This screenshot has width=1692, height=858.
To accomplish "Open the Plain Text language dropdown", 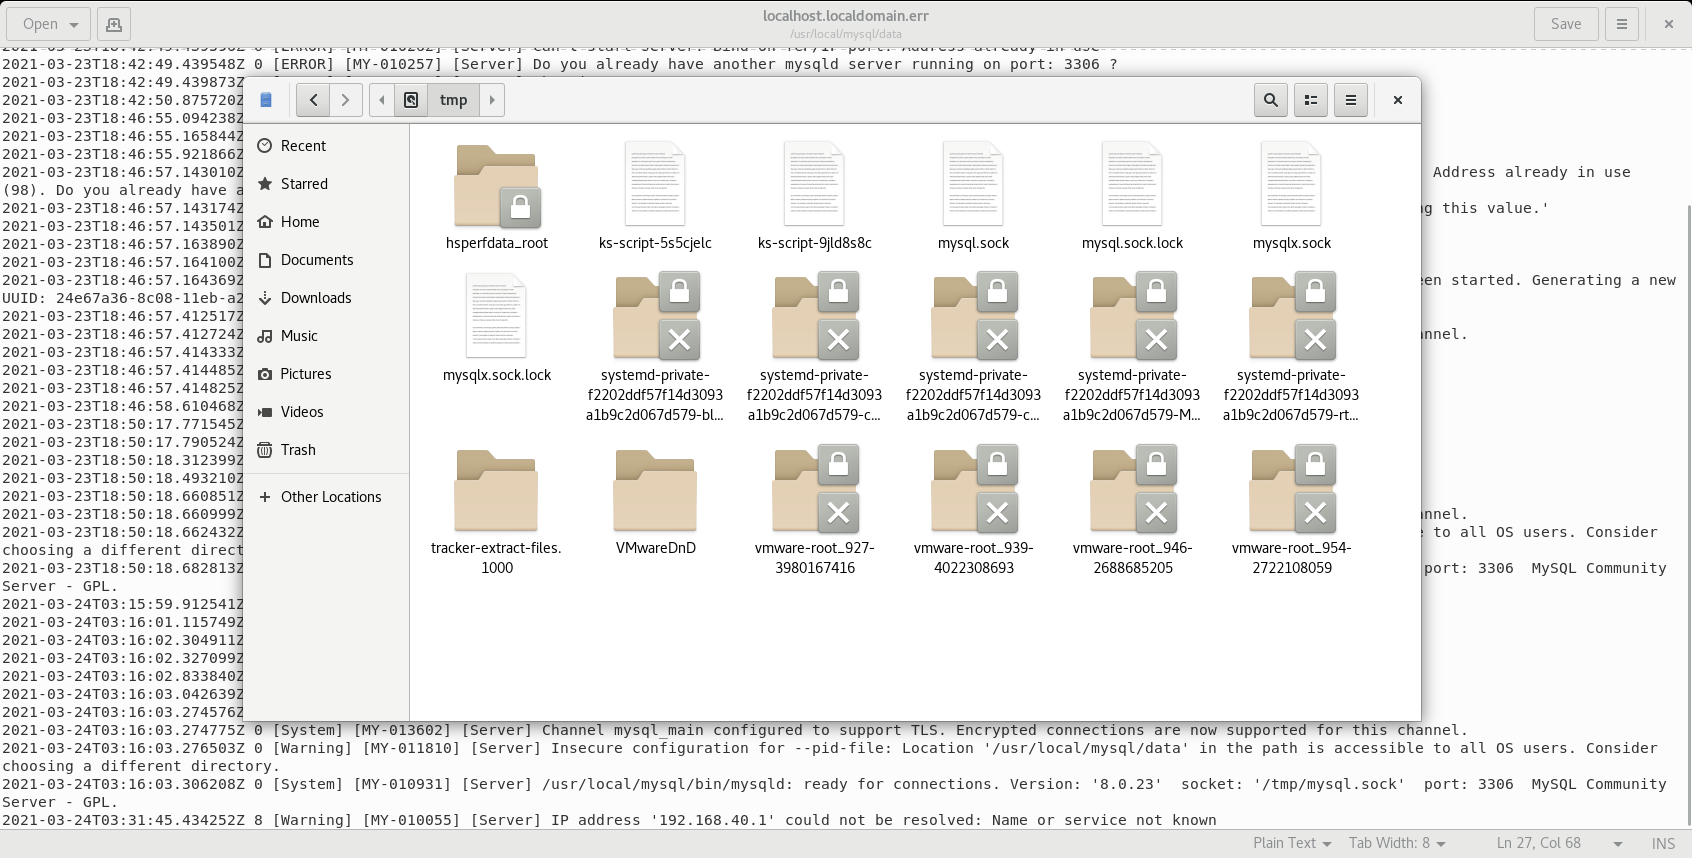I will tap(1292, 843).
